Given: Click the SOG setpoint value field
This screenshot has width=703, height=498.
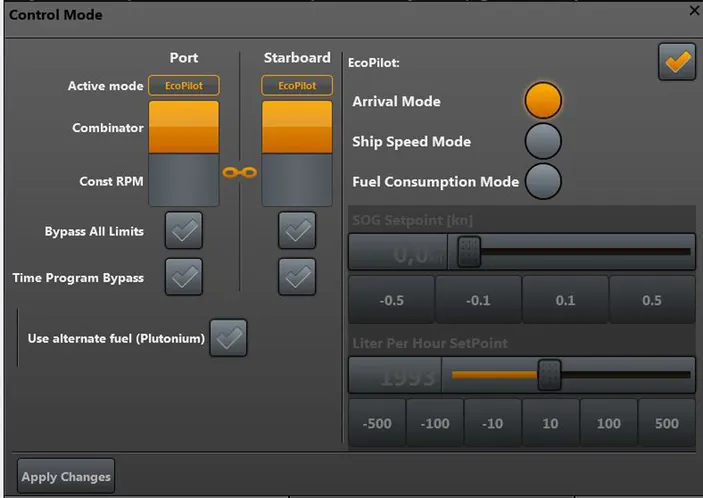Looking at the screenshot, I should click(398, 252).
